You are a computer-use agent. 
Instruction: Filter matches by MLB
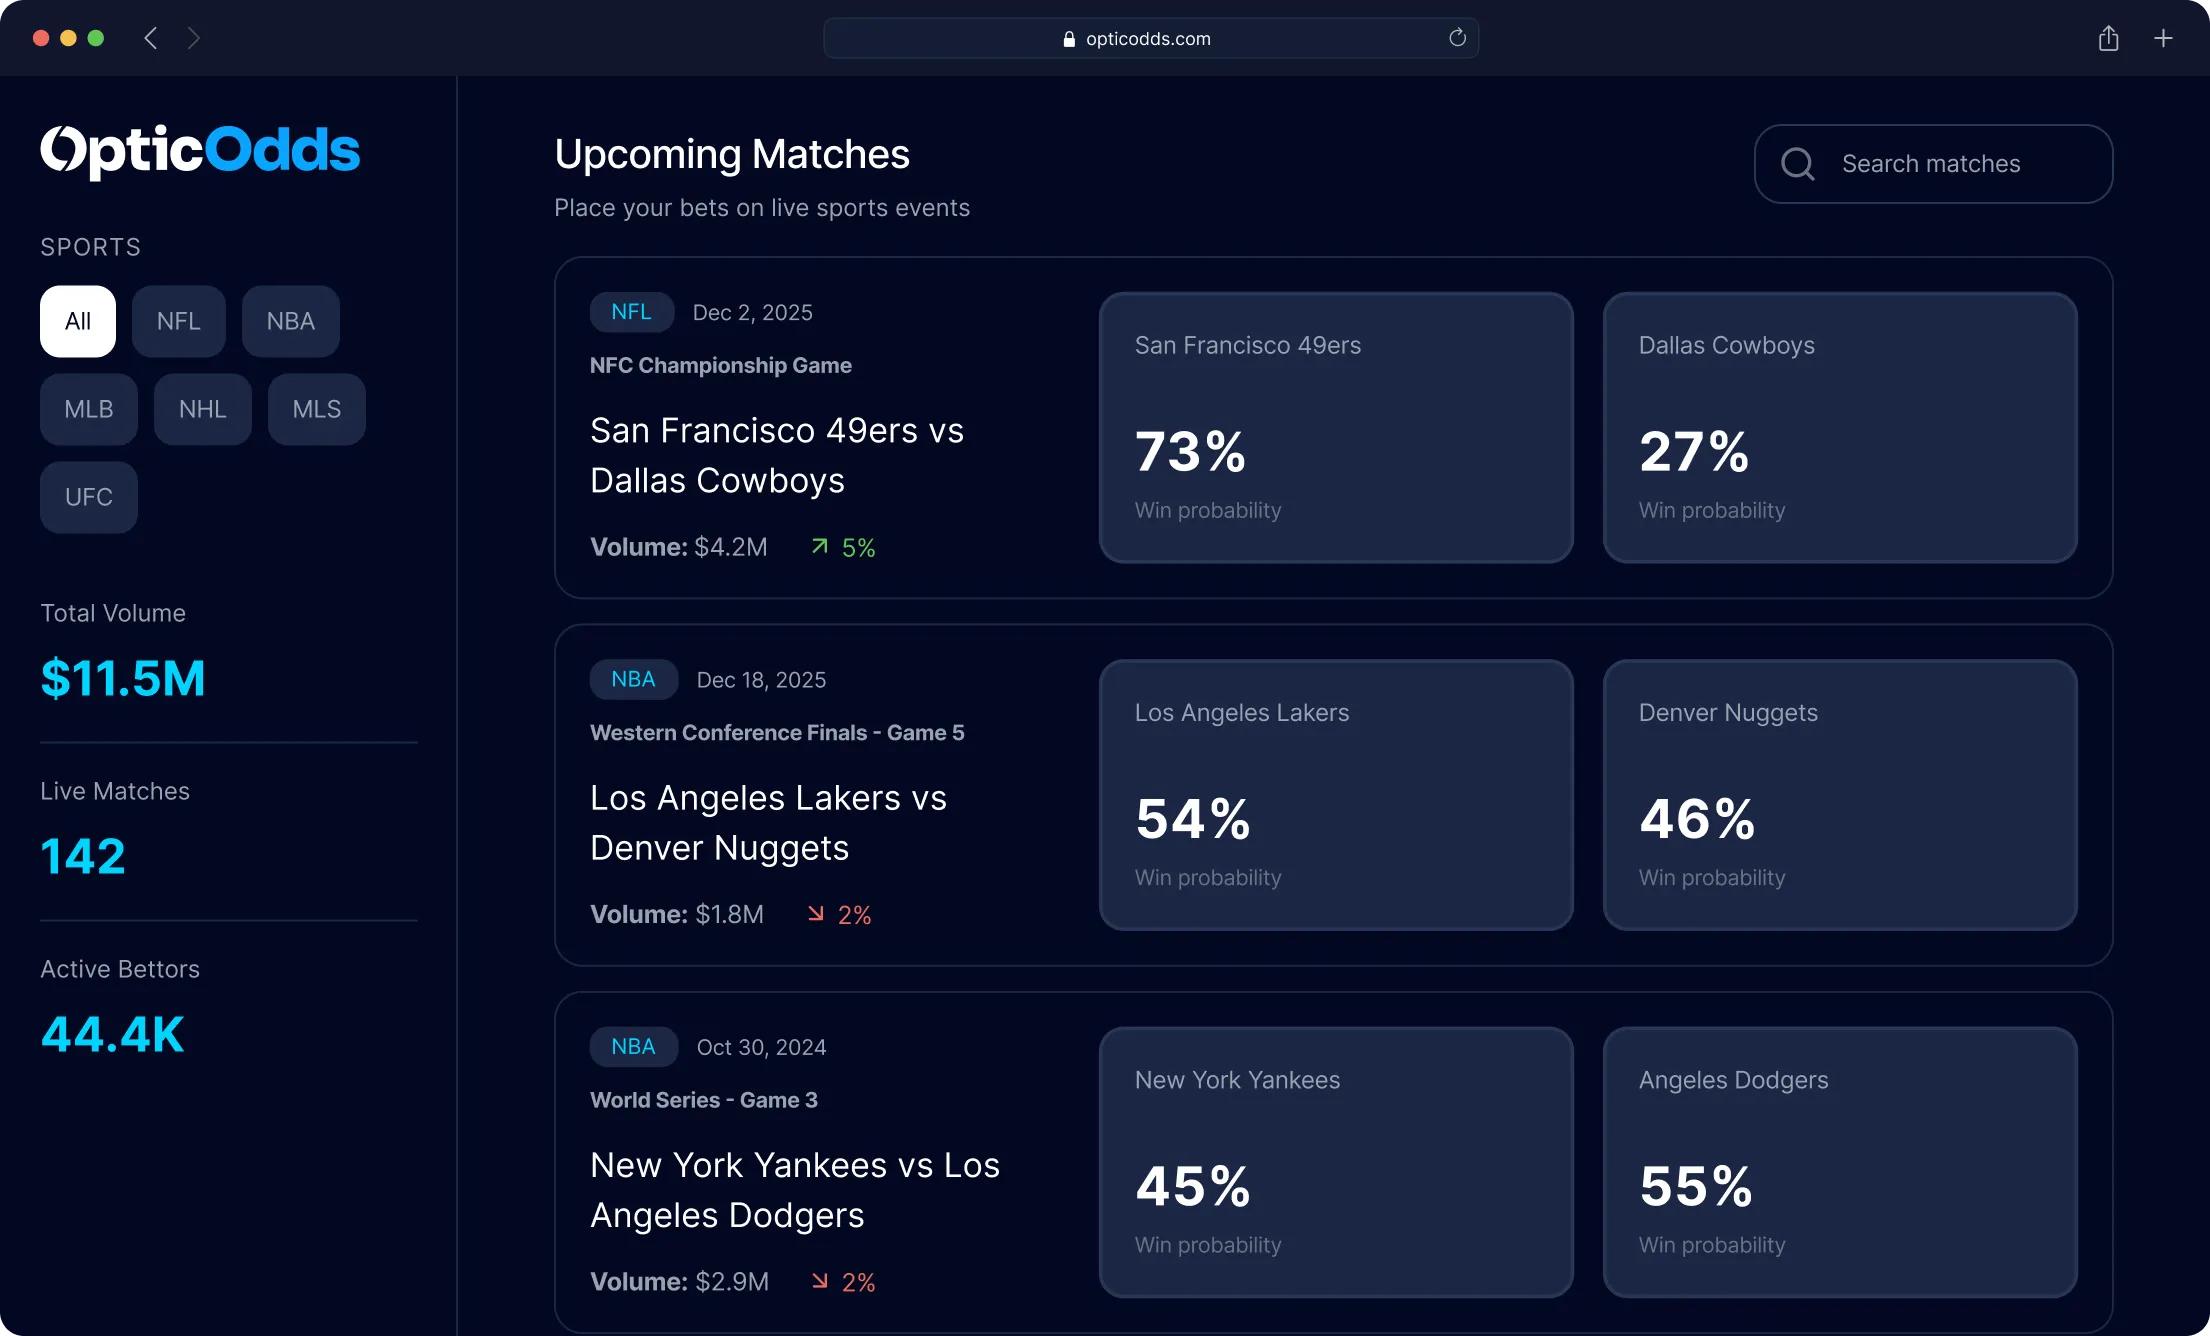(89, 409)
